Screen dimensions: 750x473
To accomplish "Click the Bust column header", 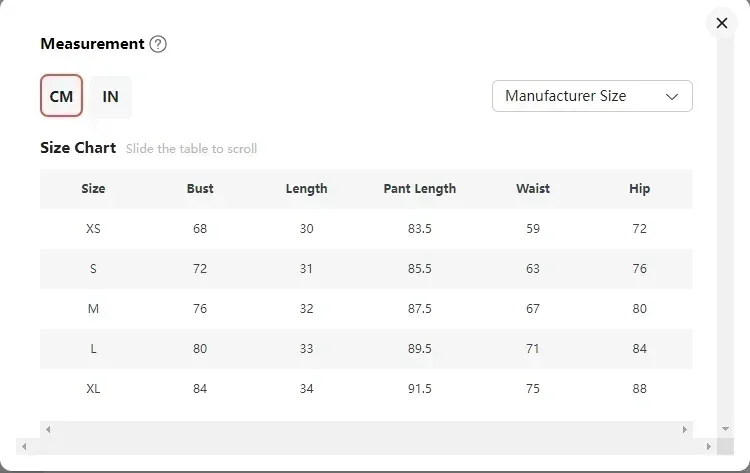I will [200, 188].
